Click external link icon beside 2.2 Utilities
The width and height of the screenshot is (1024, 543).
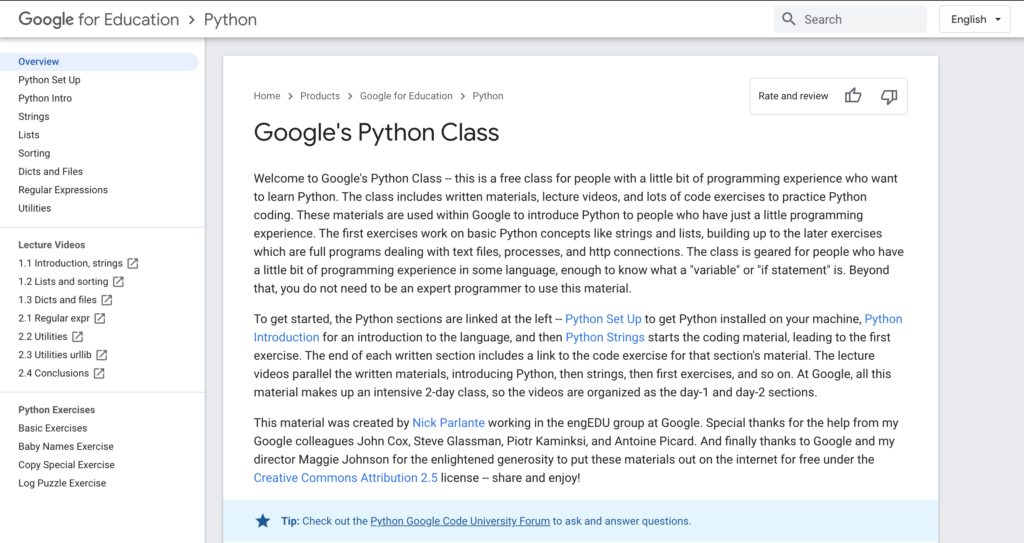pyautogui.click(x=77, y=337)
